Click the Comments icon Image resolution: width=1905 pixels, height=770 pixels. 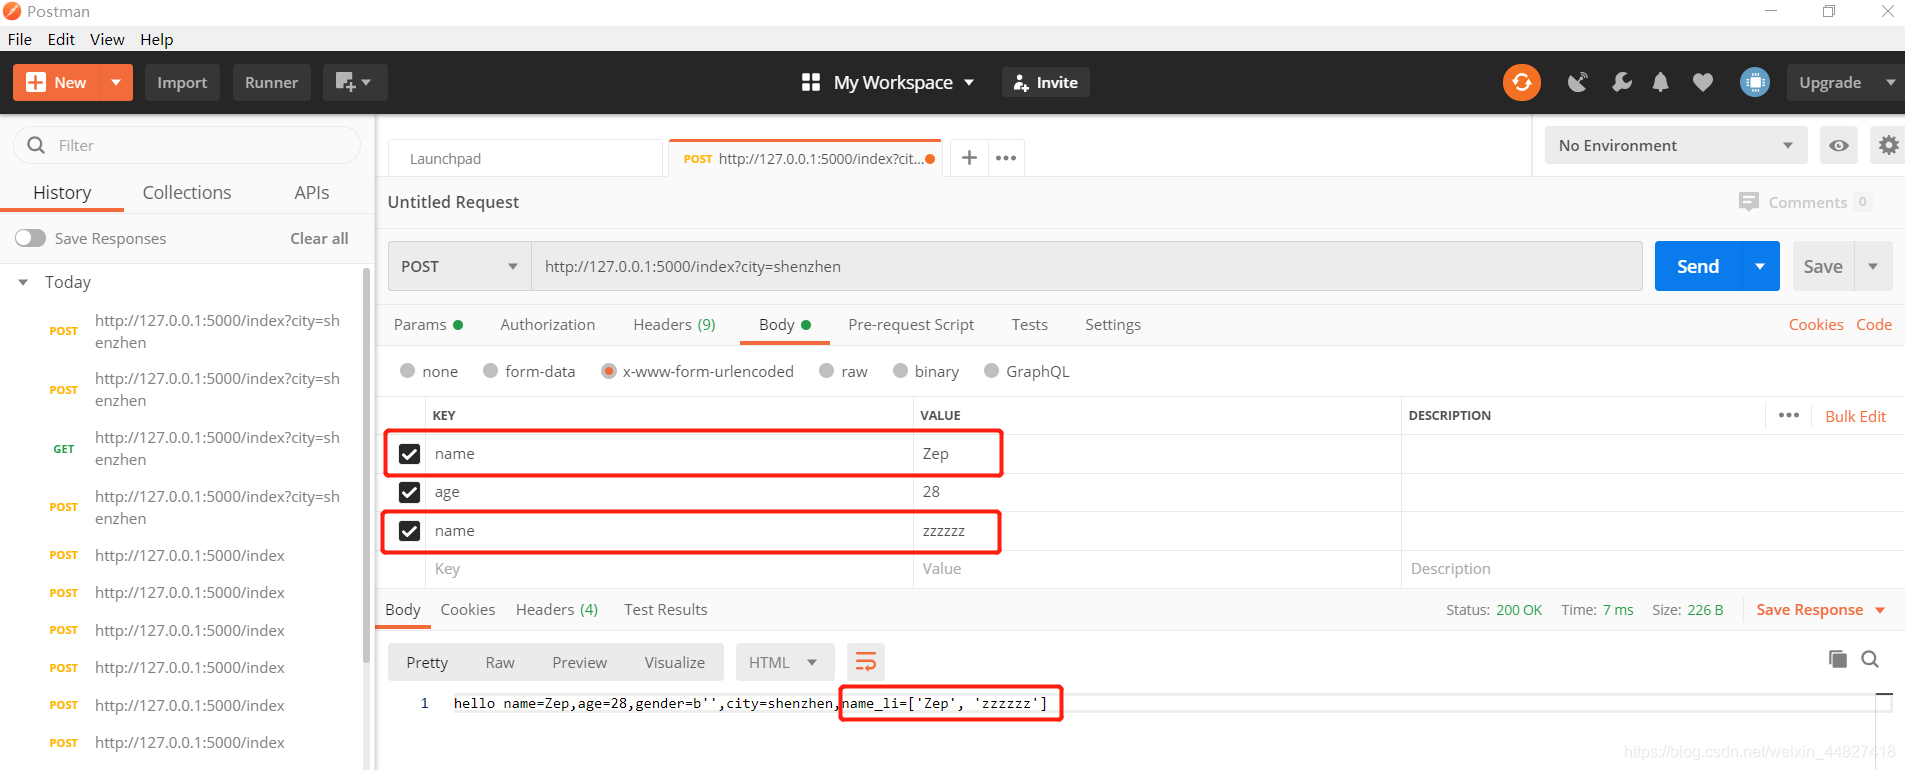coord(1748,201)
